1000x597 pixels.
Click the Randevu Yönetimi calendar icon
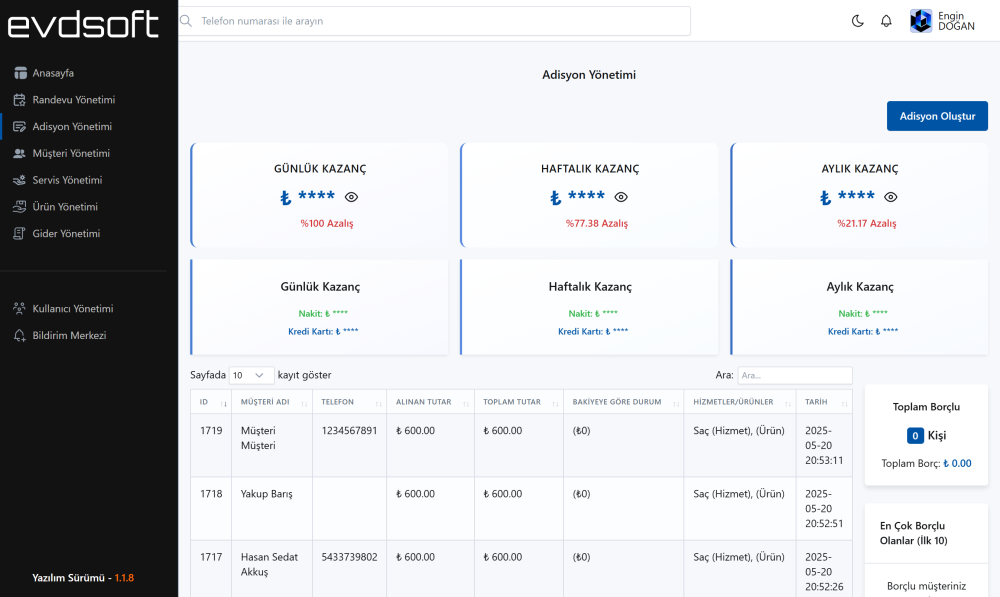coord(20,100)
